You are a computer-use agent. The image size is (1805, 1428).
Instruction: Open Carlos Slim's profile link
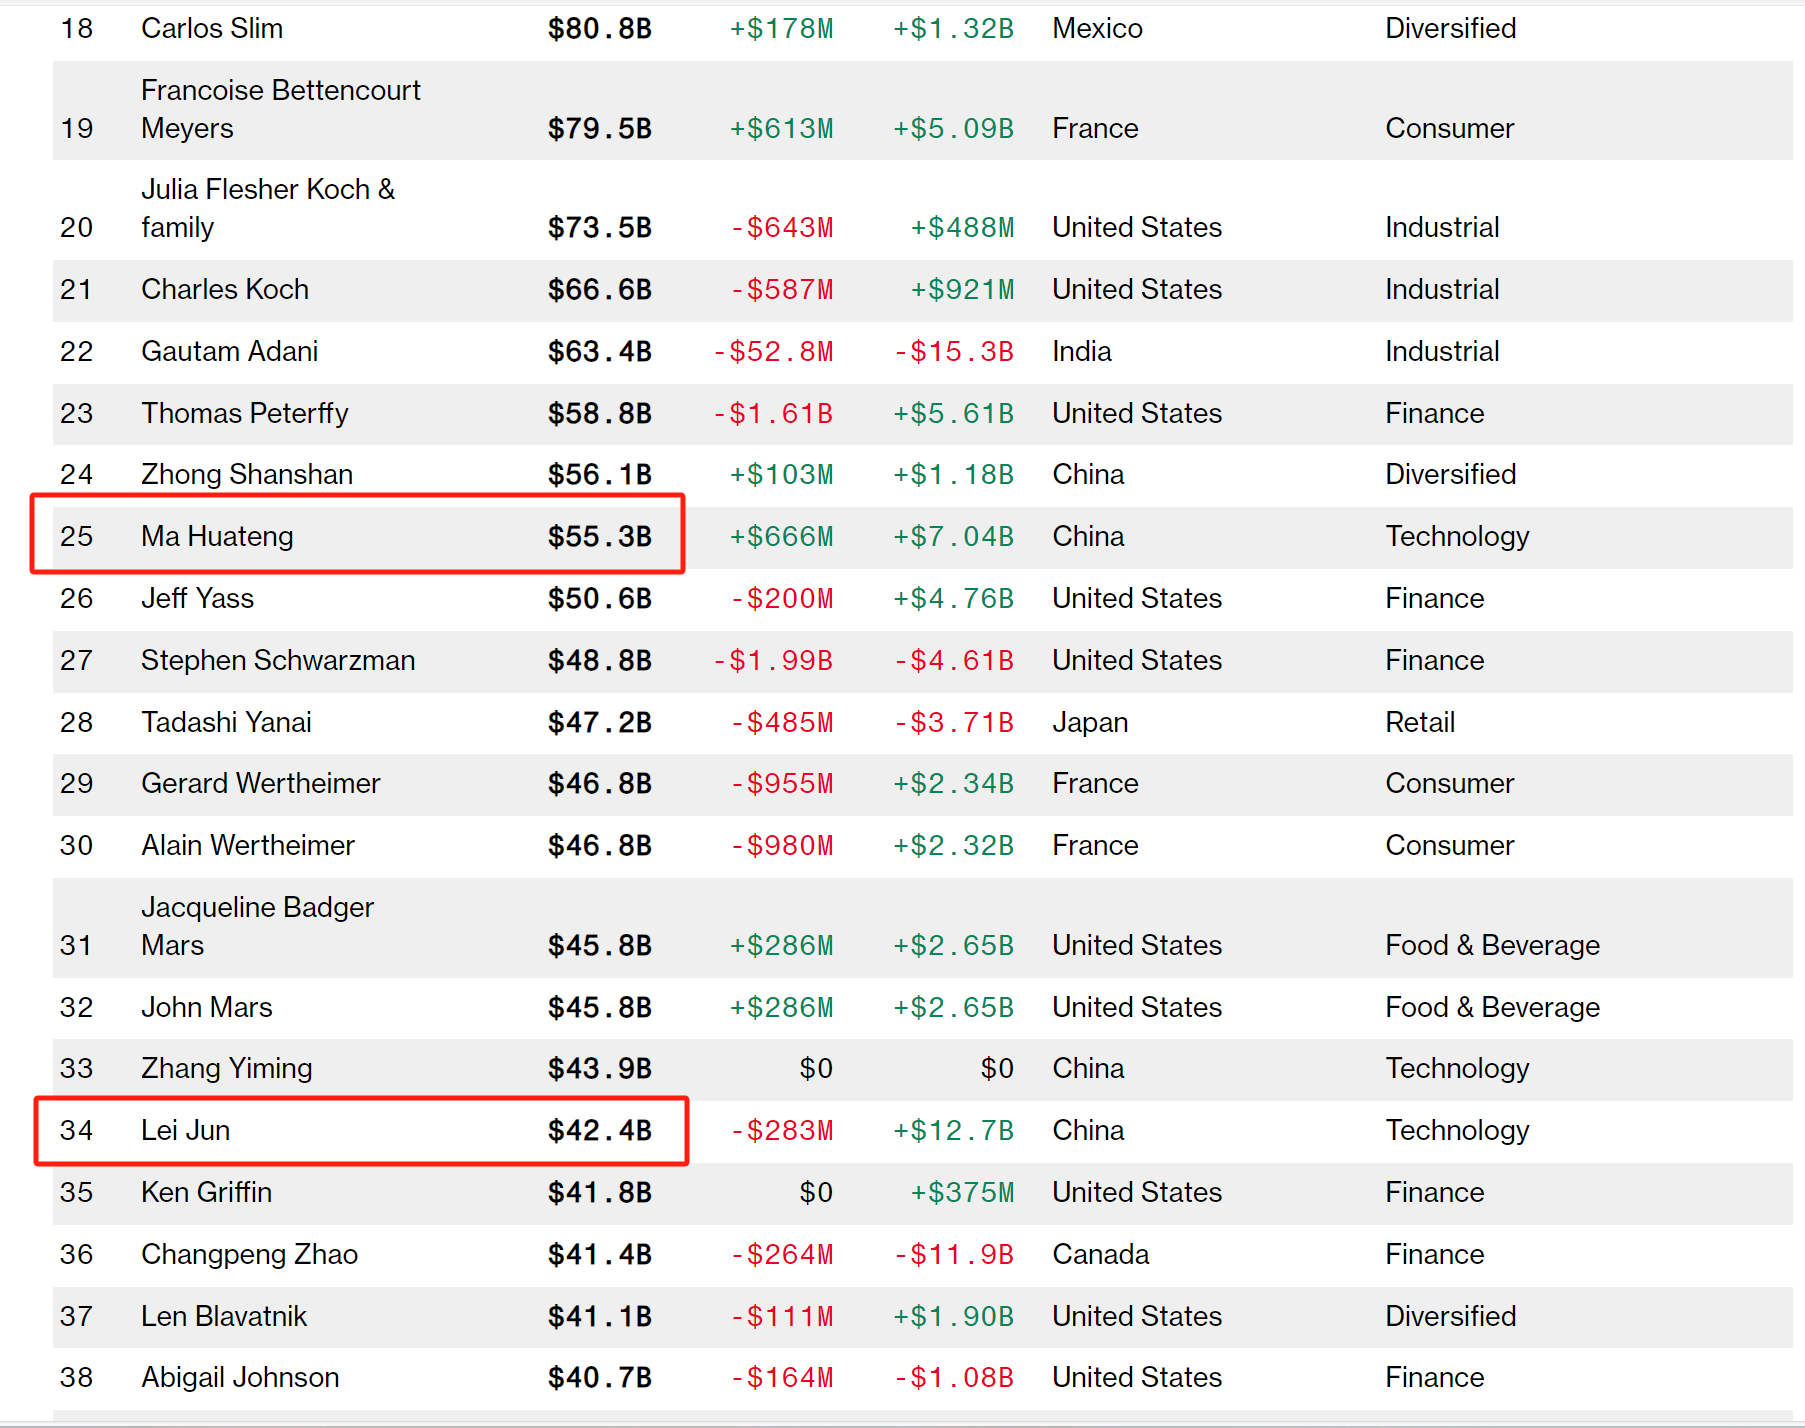(x=212, y=29)
